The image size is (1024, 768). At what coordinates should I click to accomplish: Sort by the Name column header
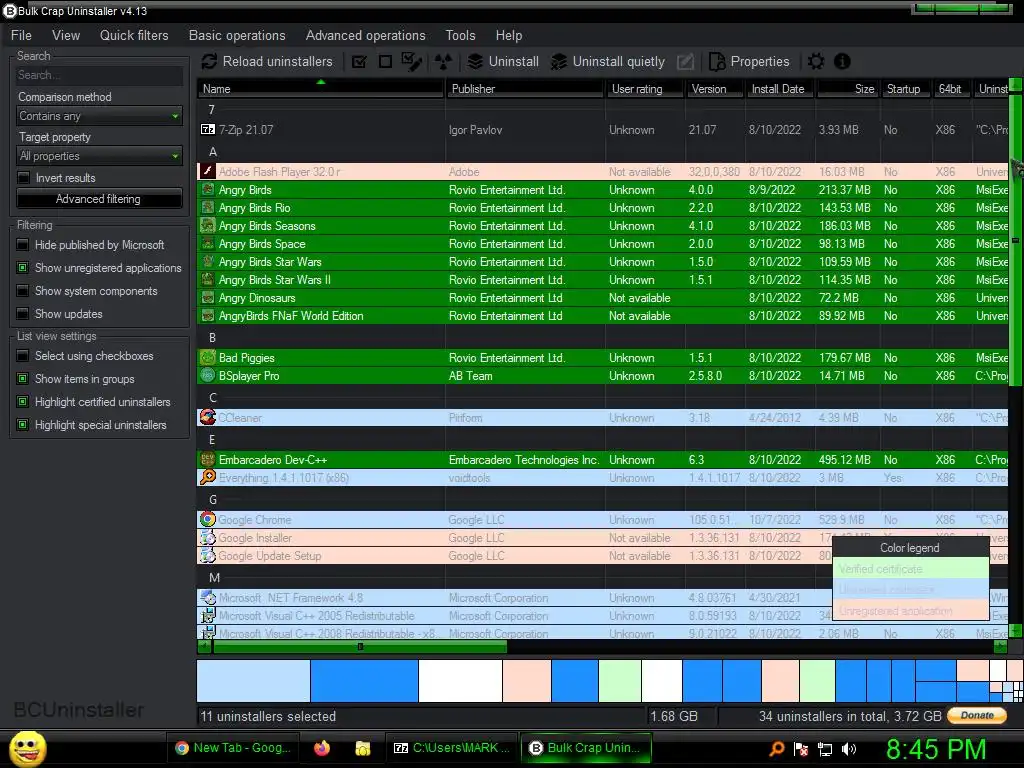click(321, 89)
